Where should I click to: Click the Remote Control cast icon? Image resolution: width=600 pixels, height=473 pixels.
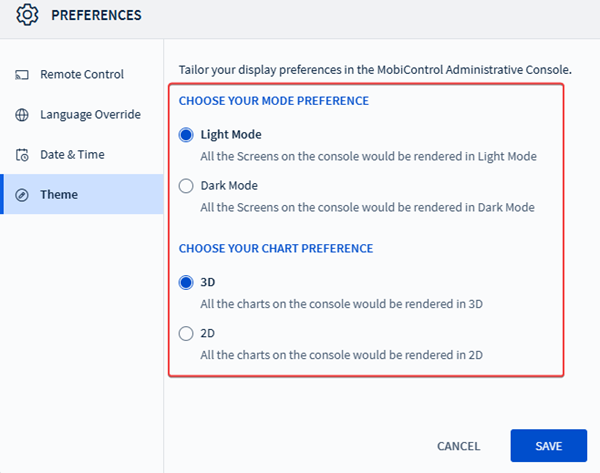[x=22, y=75]
